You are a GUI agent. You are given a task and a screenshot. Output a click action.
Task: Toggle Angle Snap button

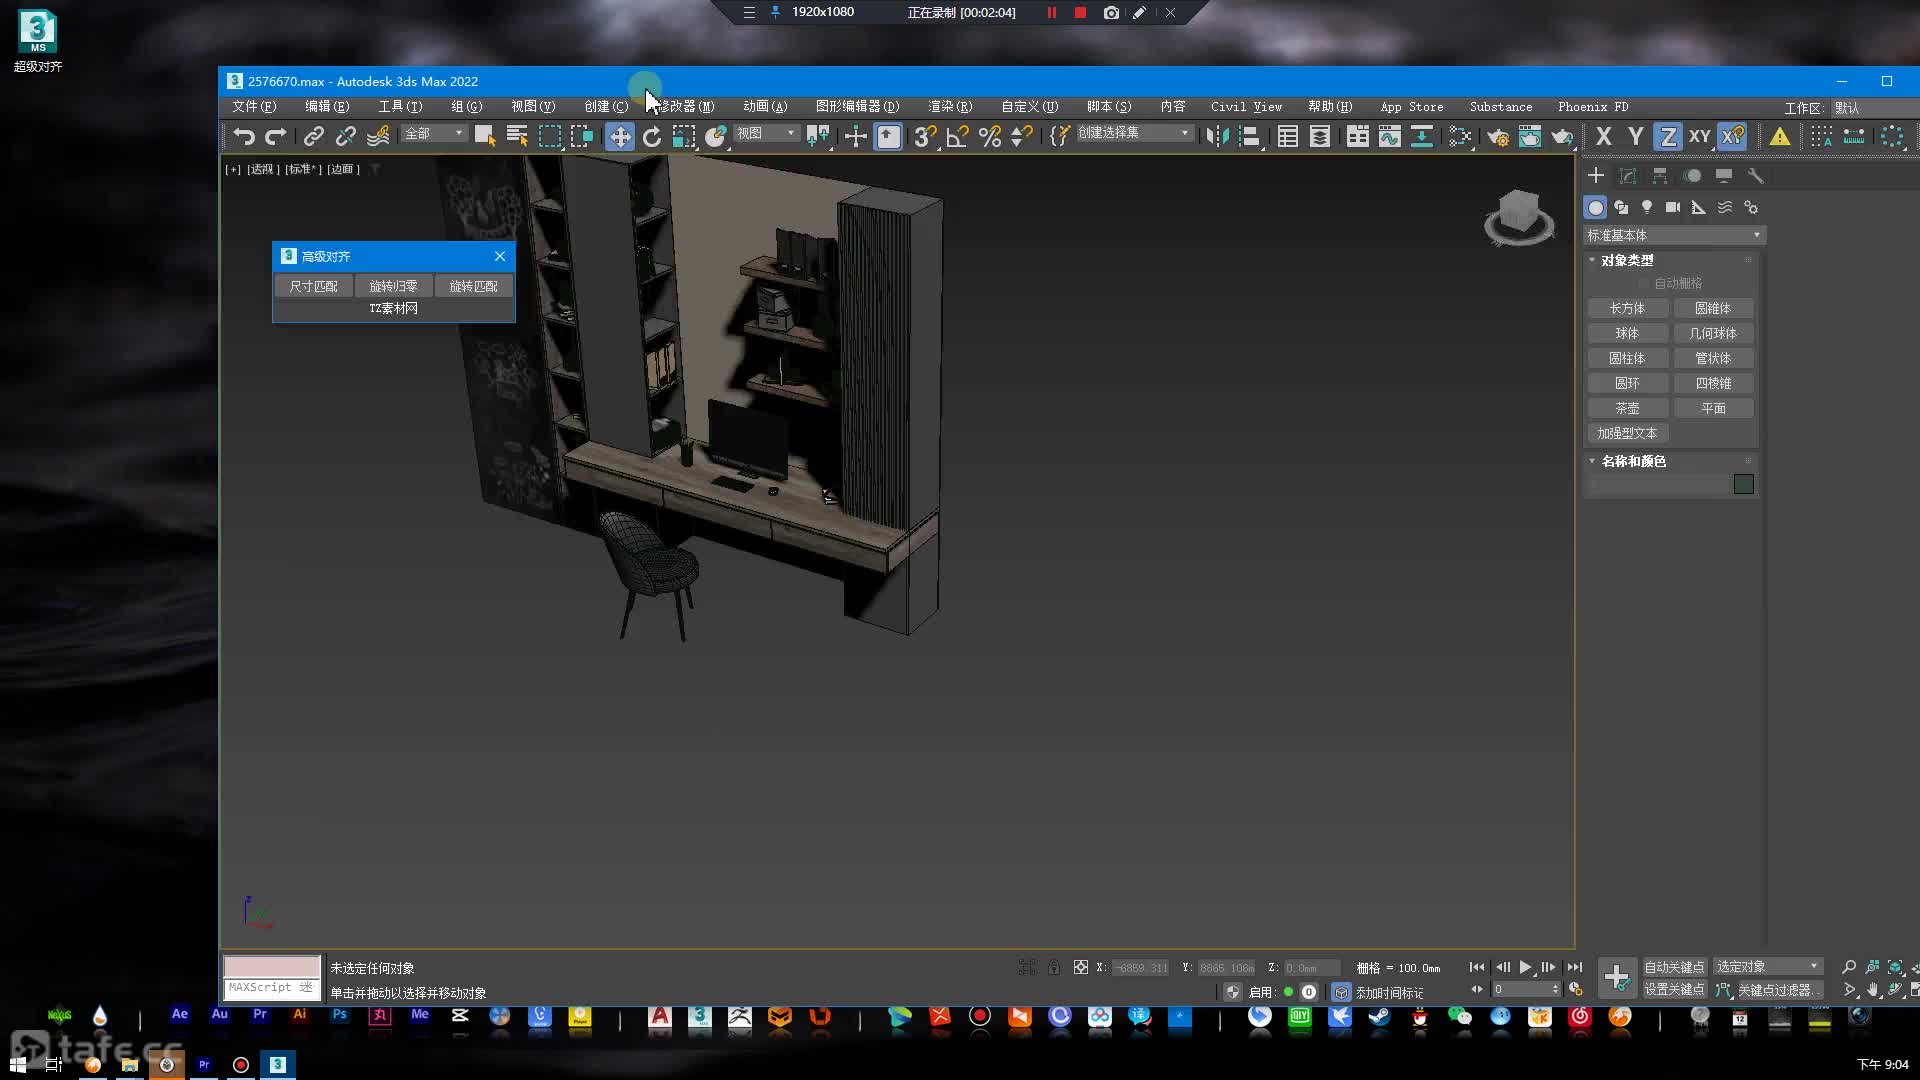pyautogui.click(x=957, y=137)
